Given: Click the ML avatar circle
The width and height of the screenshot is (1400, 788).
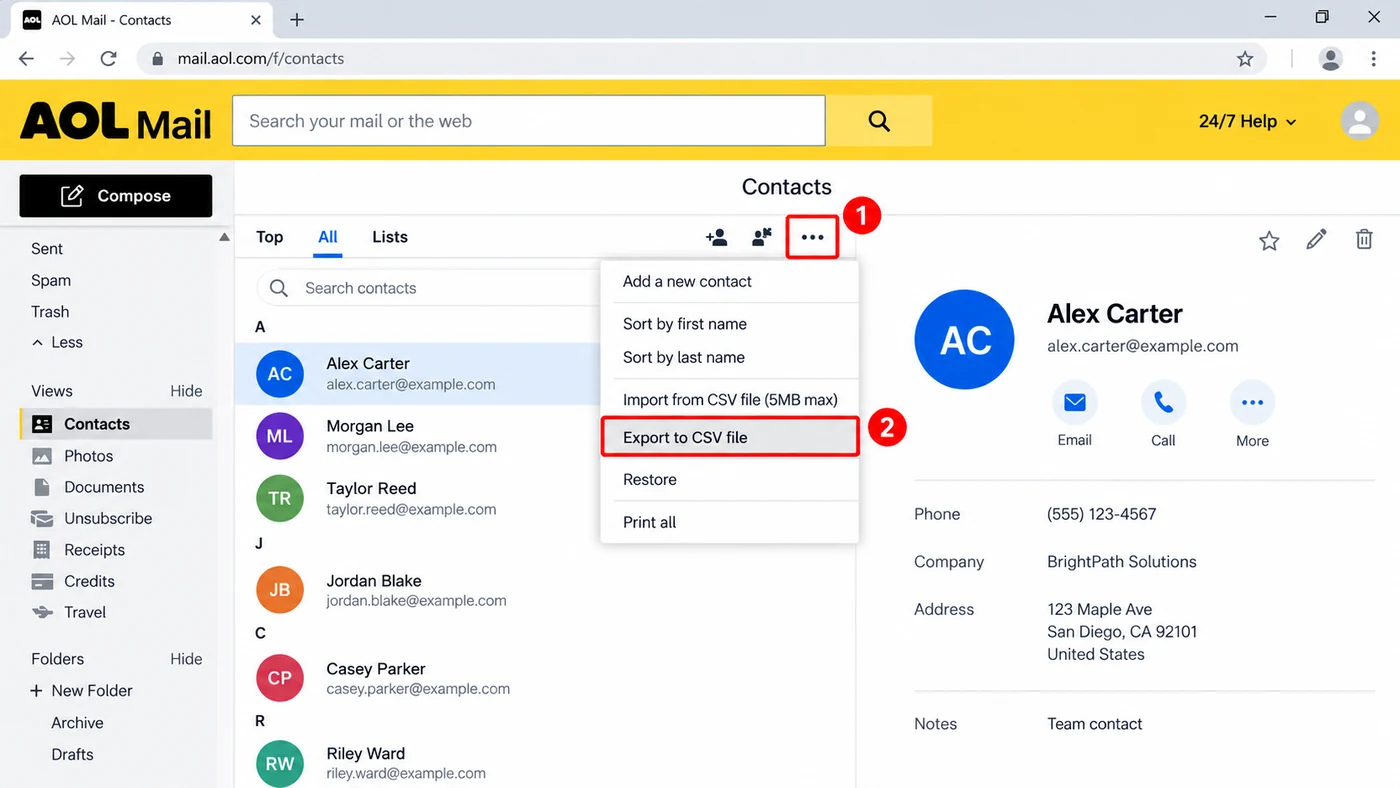Looking at the screenshot, I should pos(280,436).
